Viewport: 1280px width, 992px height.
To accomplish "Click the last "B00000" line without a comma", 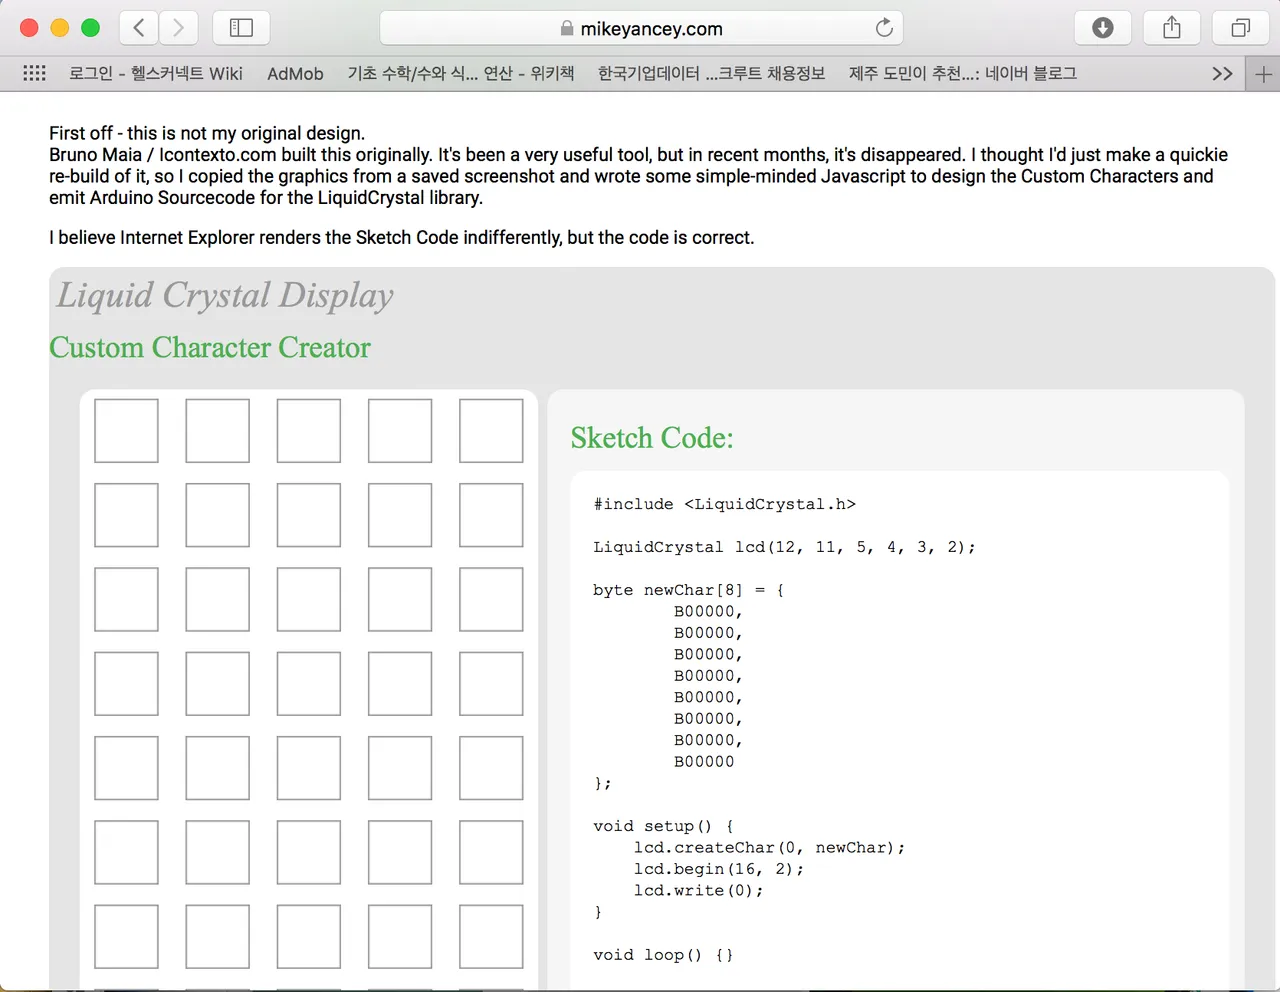I will pyautogui.click(x=704, y=762).
